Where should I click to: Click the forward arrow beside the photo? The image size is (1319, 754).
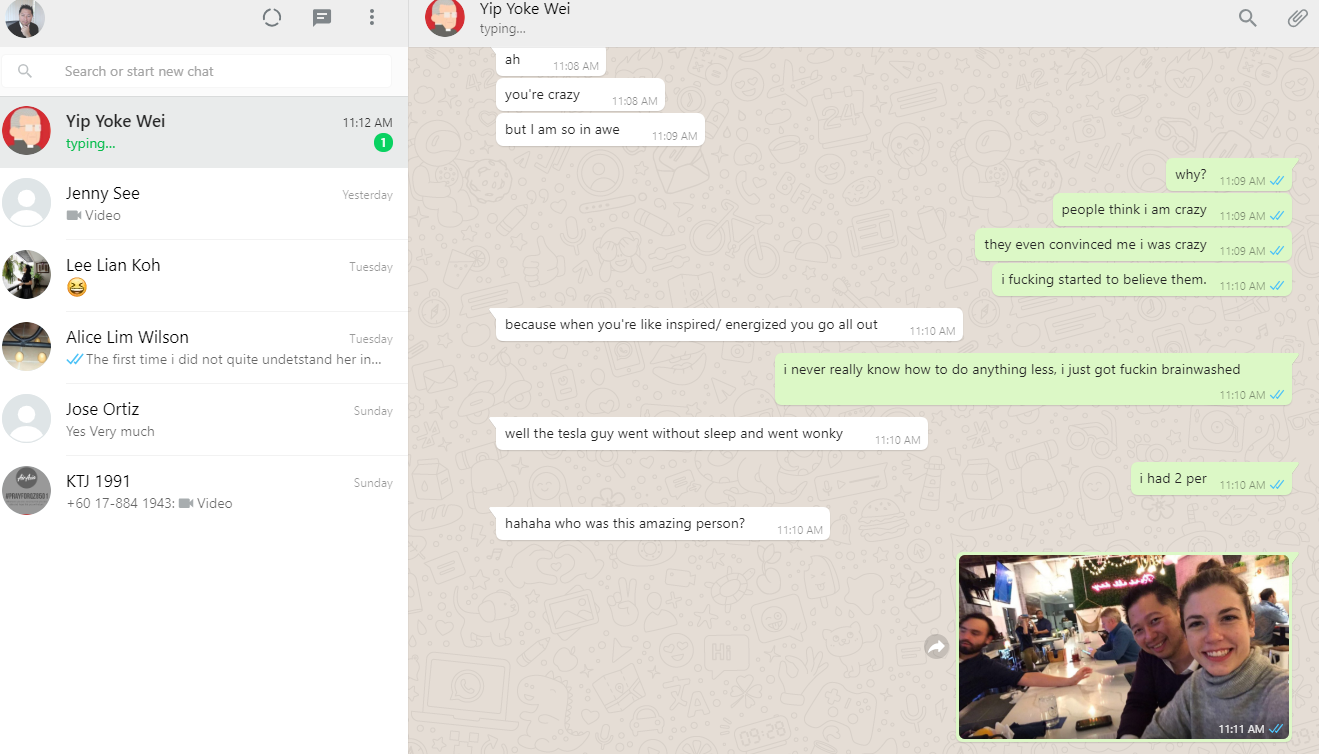click(x=936, y=647)
